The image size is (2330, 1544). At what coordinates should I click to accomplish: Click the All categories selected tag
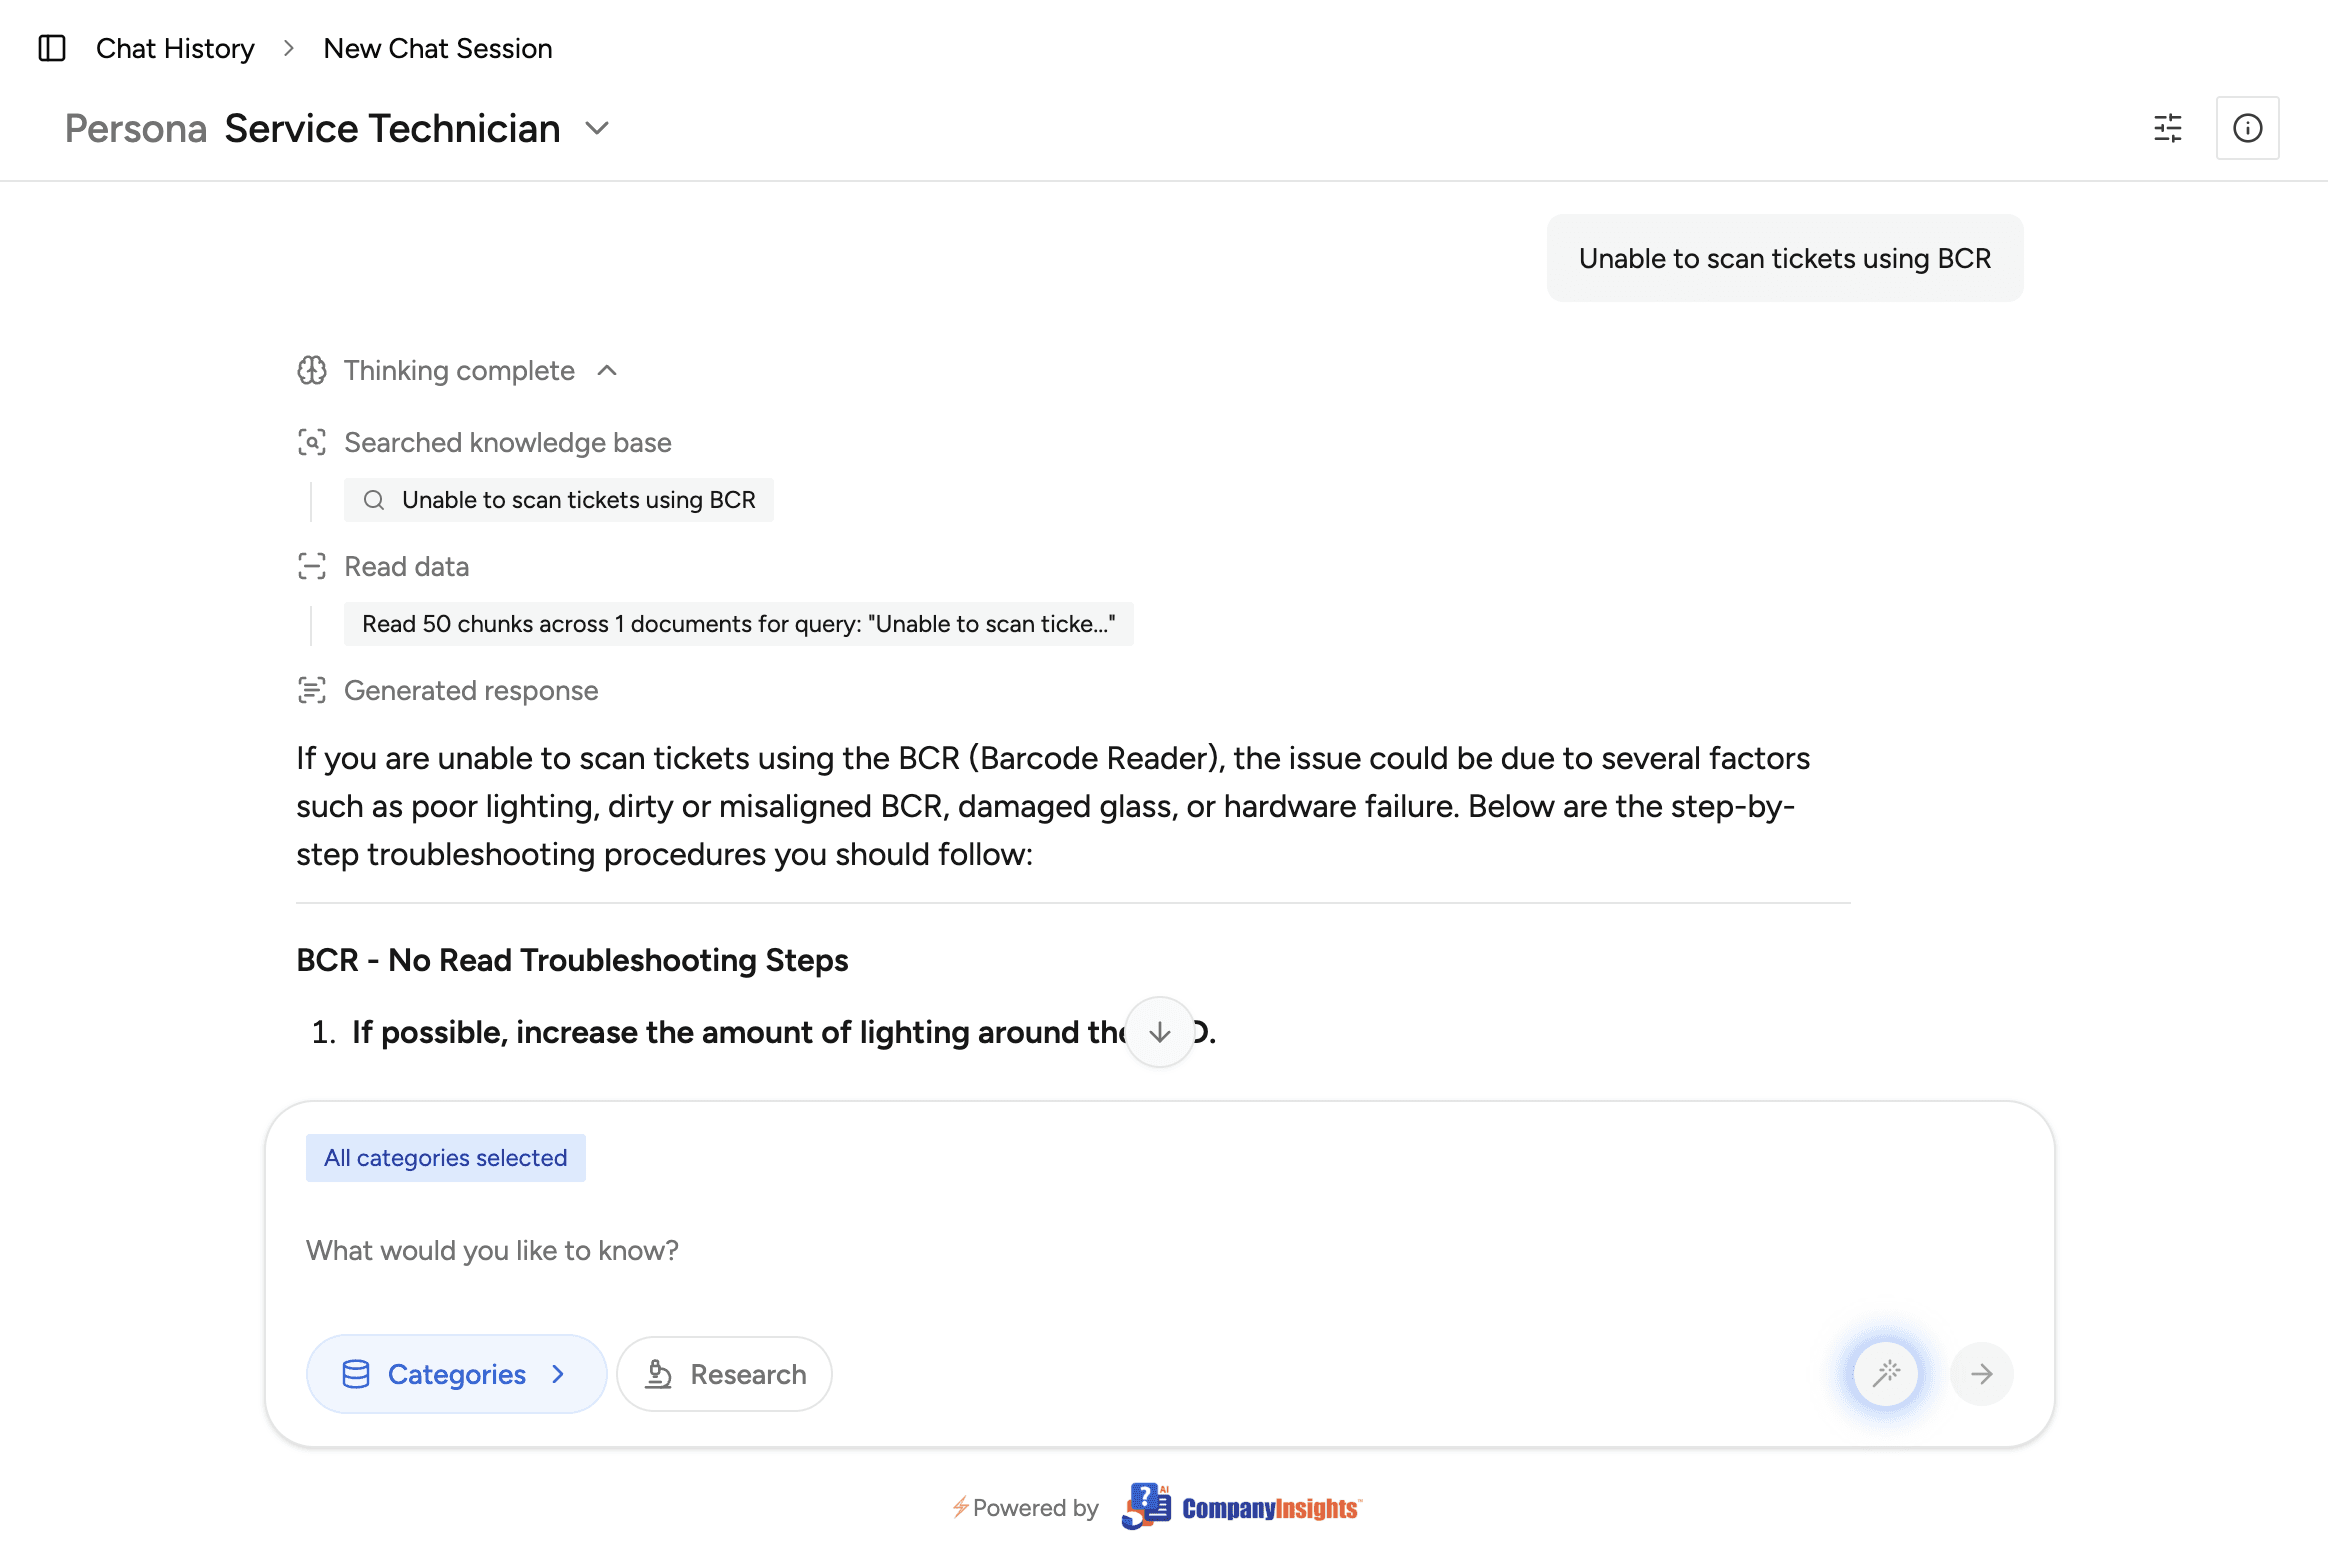[x=446, y=1158]
